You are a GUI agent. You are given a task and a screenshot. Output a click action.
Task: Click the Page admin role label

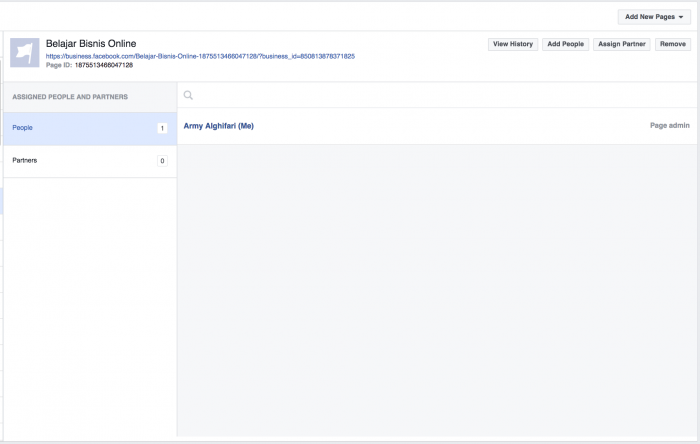coord(670,126)
